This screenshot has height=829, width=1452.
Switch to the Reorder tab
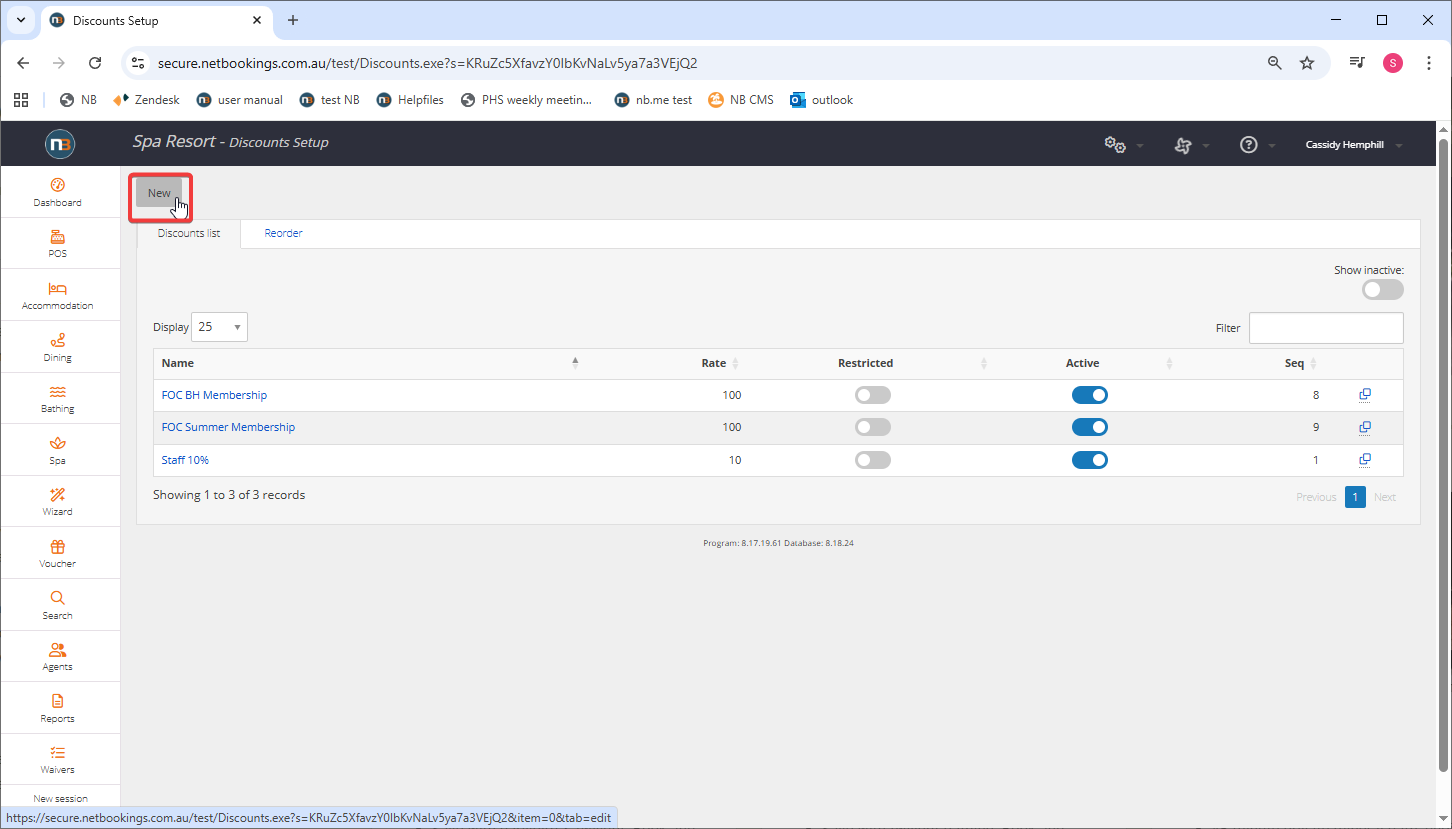pos(283,233)
